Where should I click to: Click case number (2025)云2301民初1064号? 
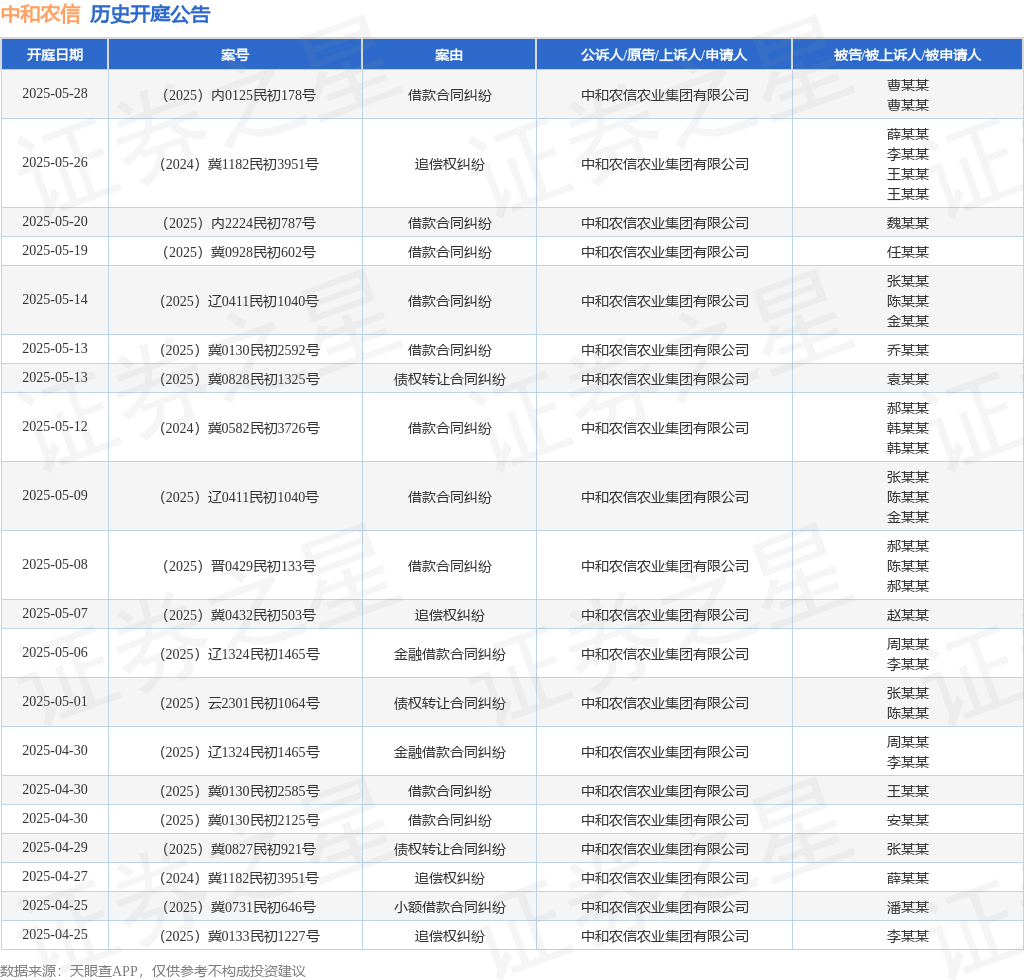[x=239, y=703]
